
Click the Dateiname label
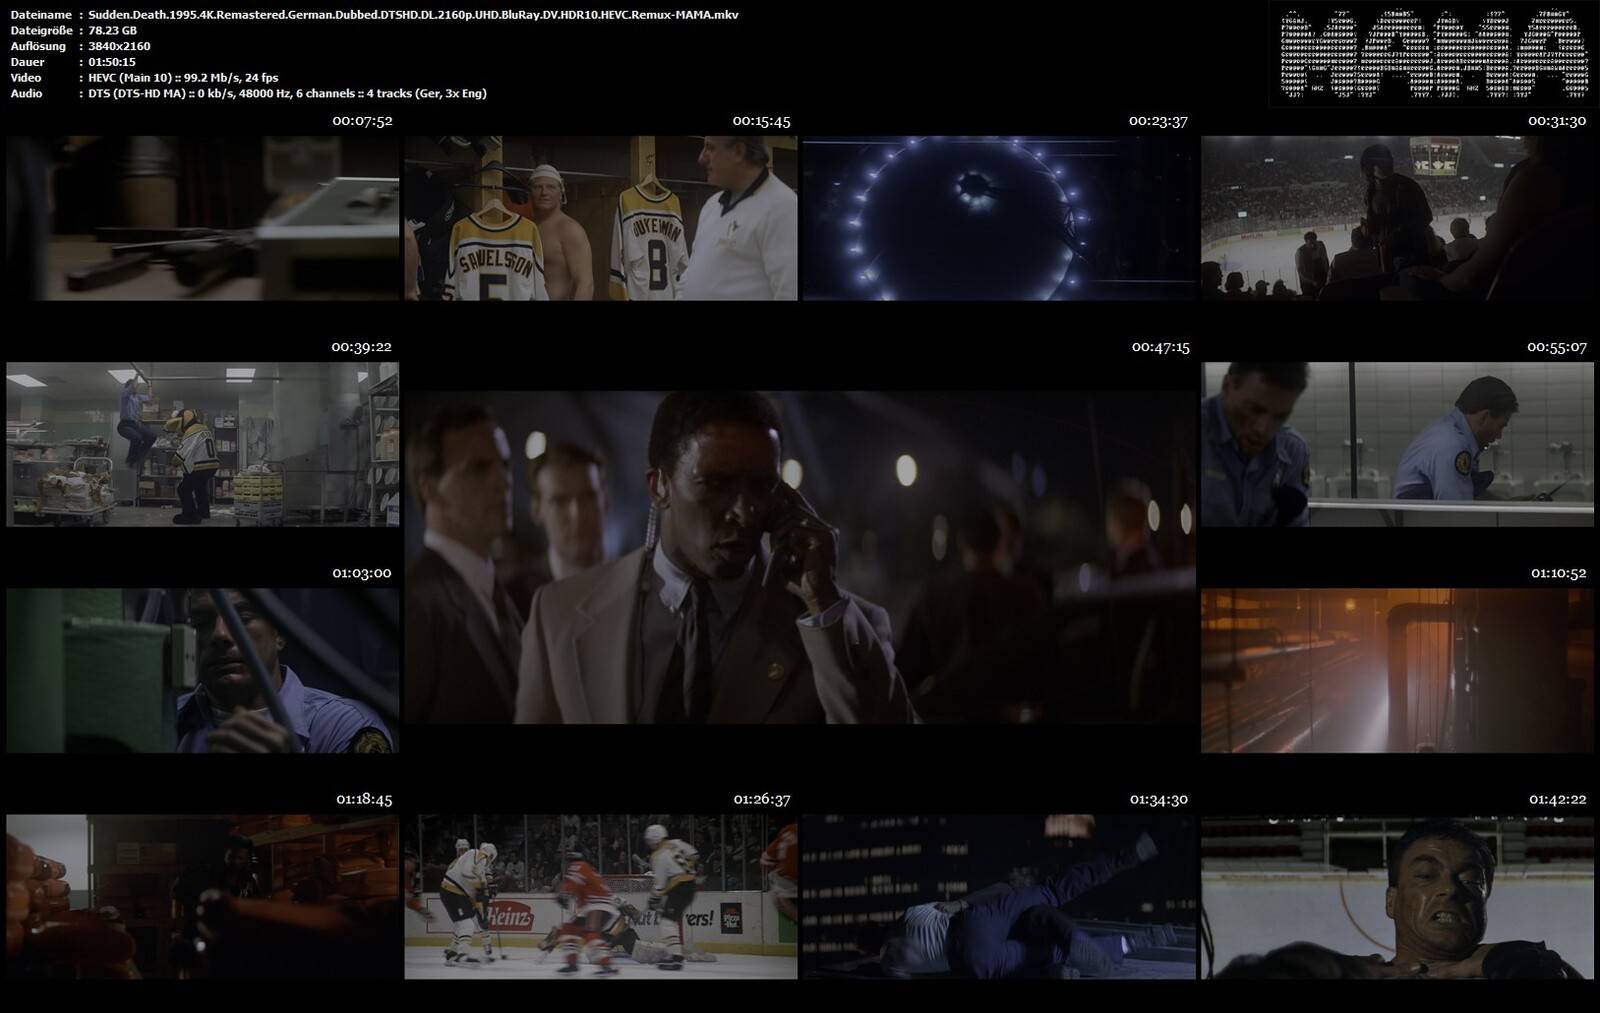[41, 15]
